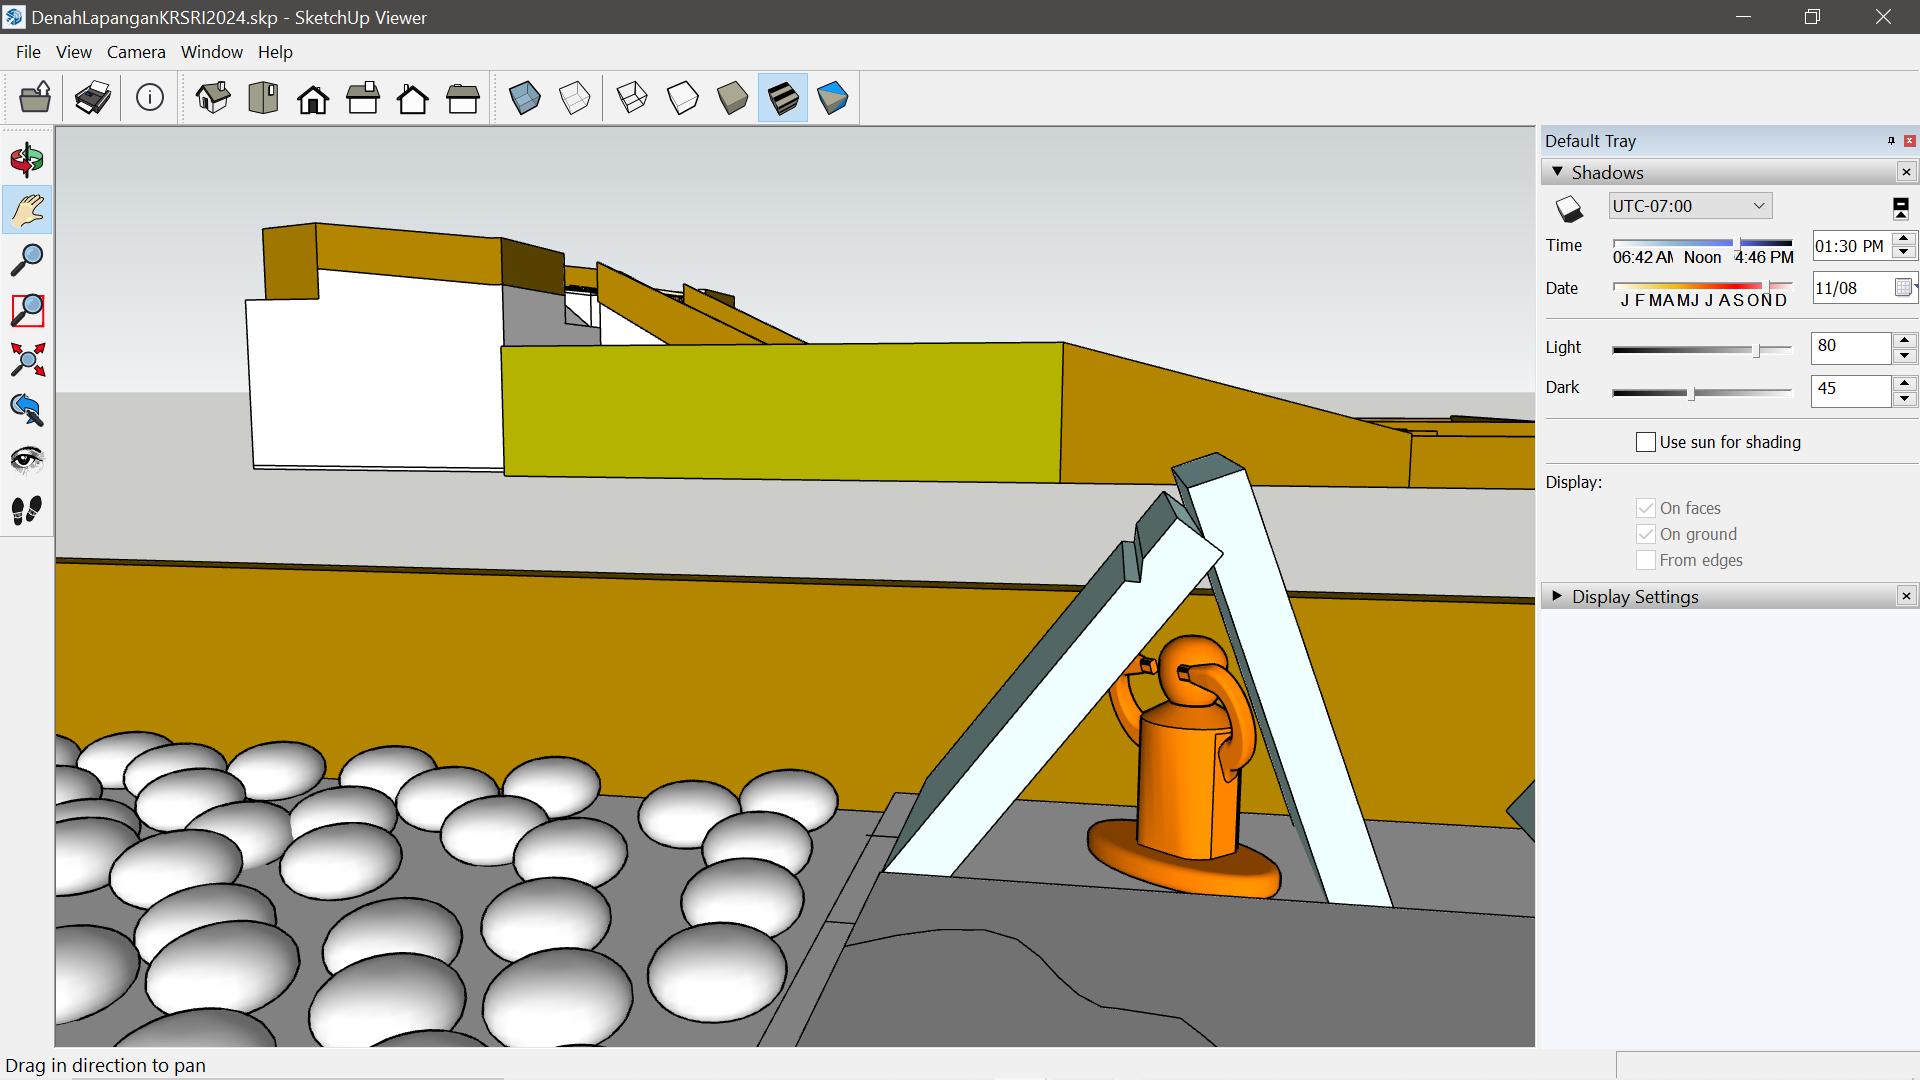
Task: Click the Zoom Extents tool
Action: click(x=27, y=360)
